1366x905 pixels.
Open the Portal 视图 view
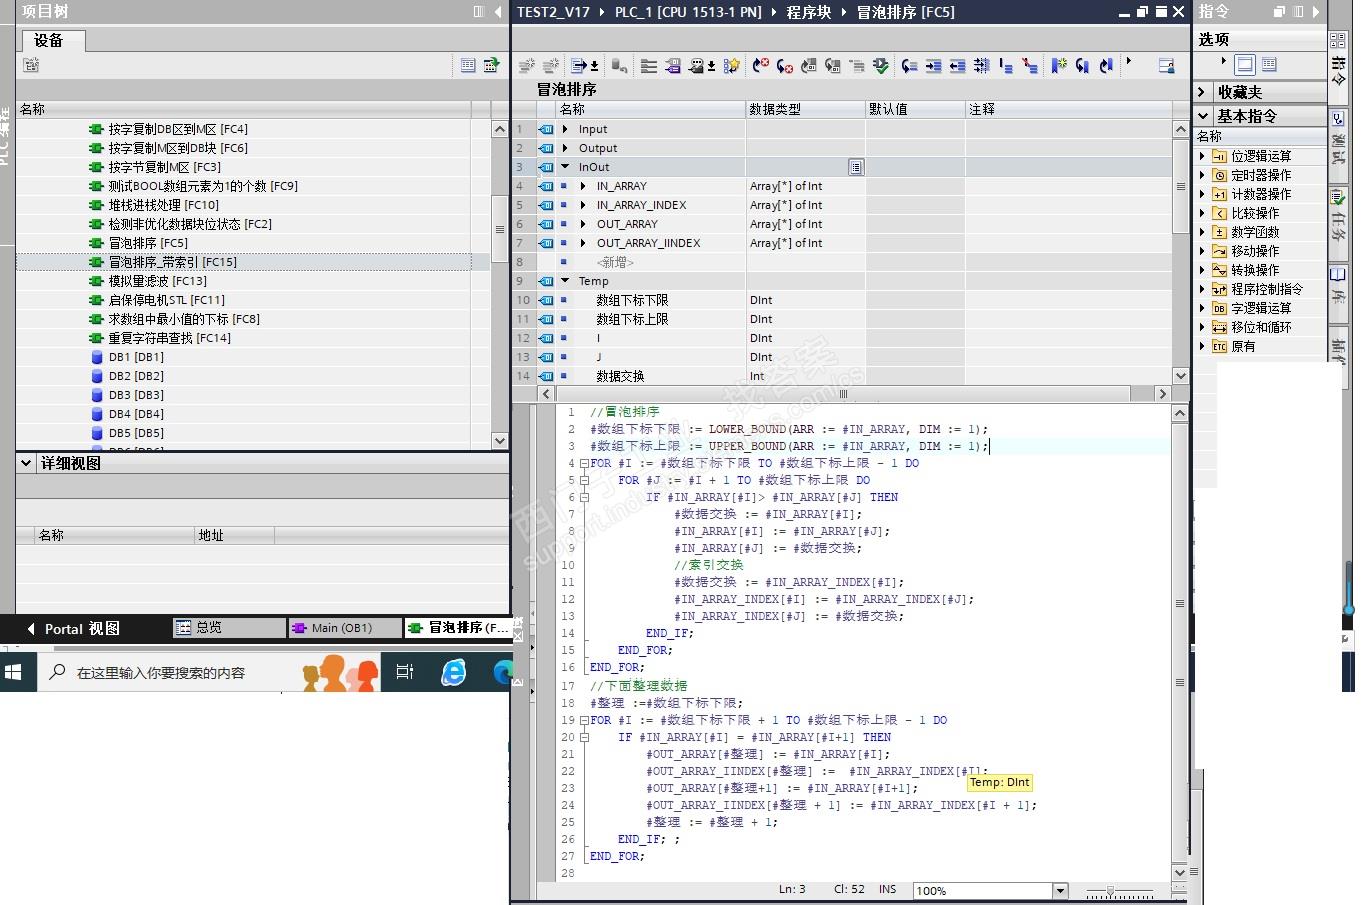tap(80, 629)
